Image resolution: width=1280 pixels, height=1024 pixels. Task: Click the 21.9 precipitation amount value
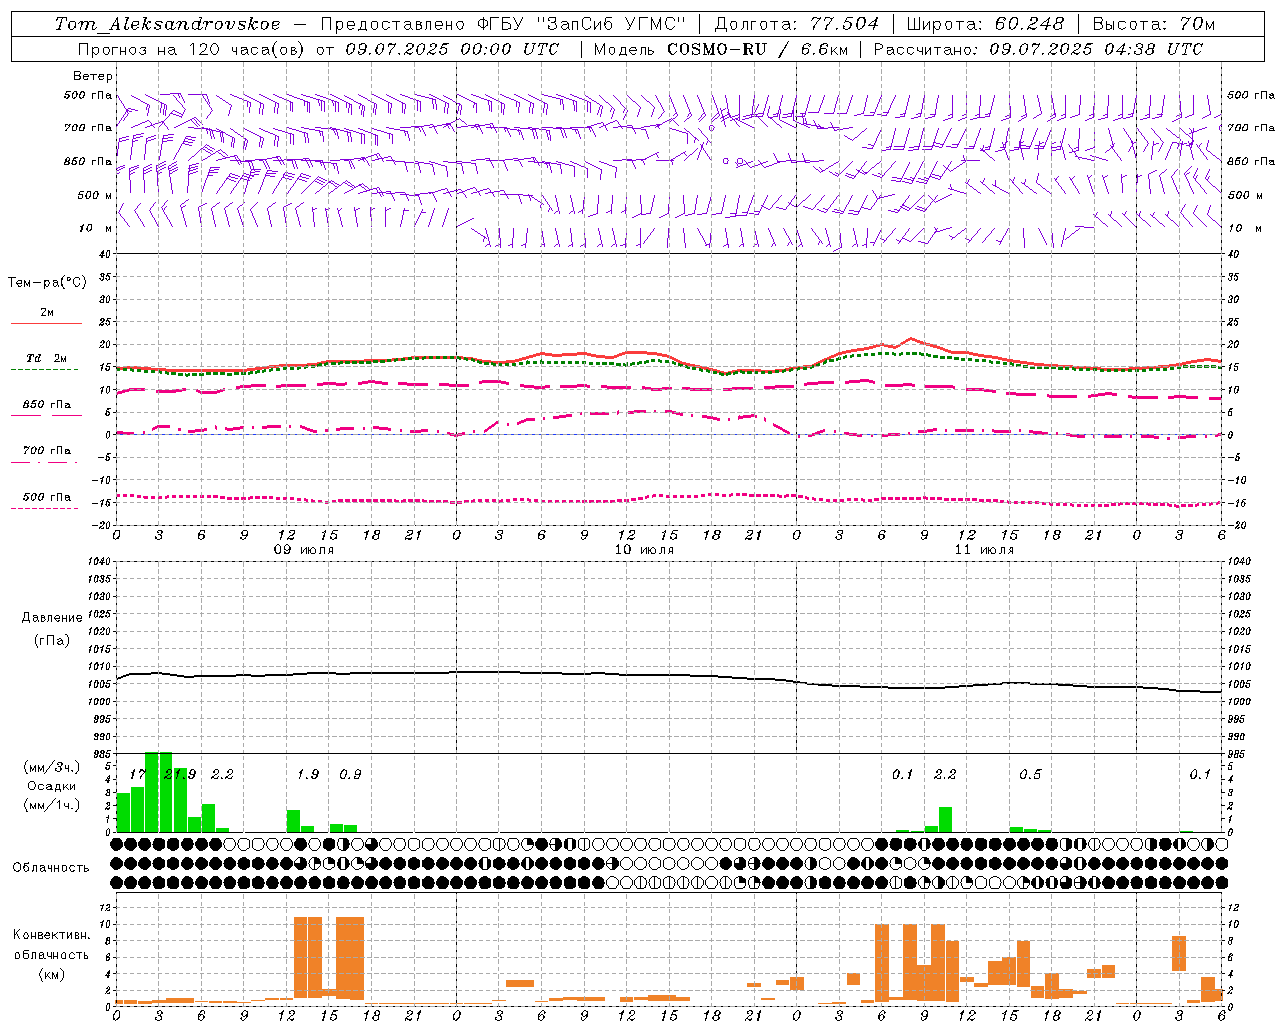click(180, 774)
